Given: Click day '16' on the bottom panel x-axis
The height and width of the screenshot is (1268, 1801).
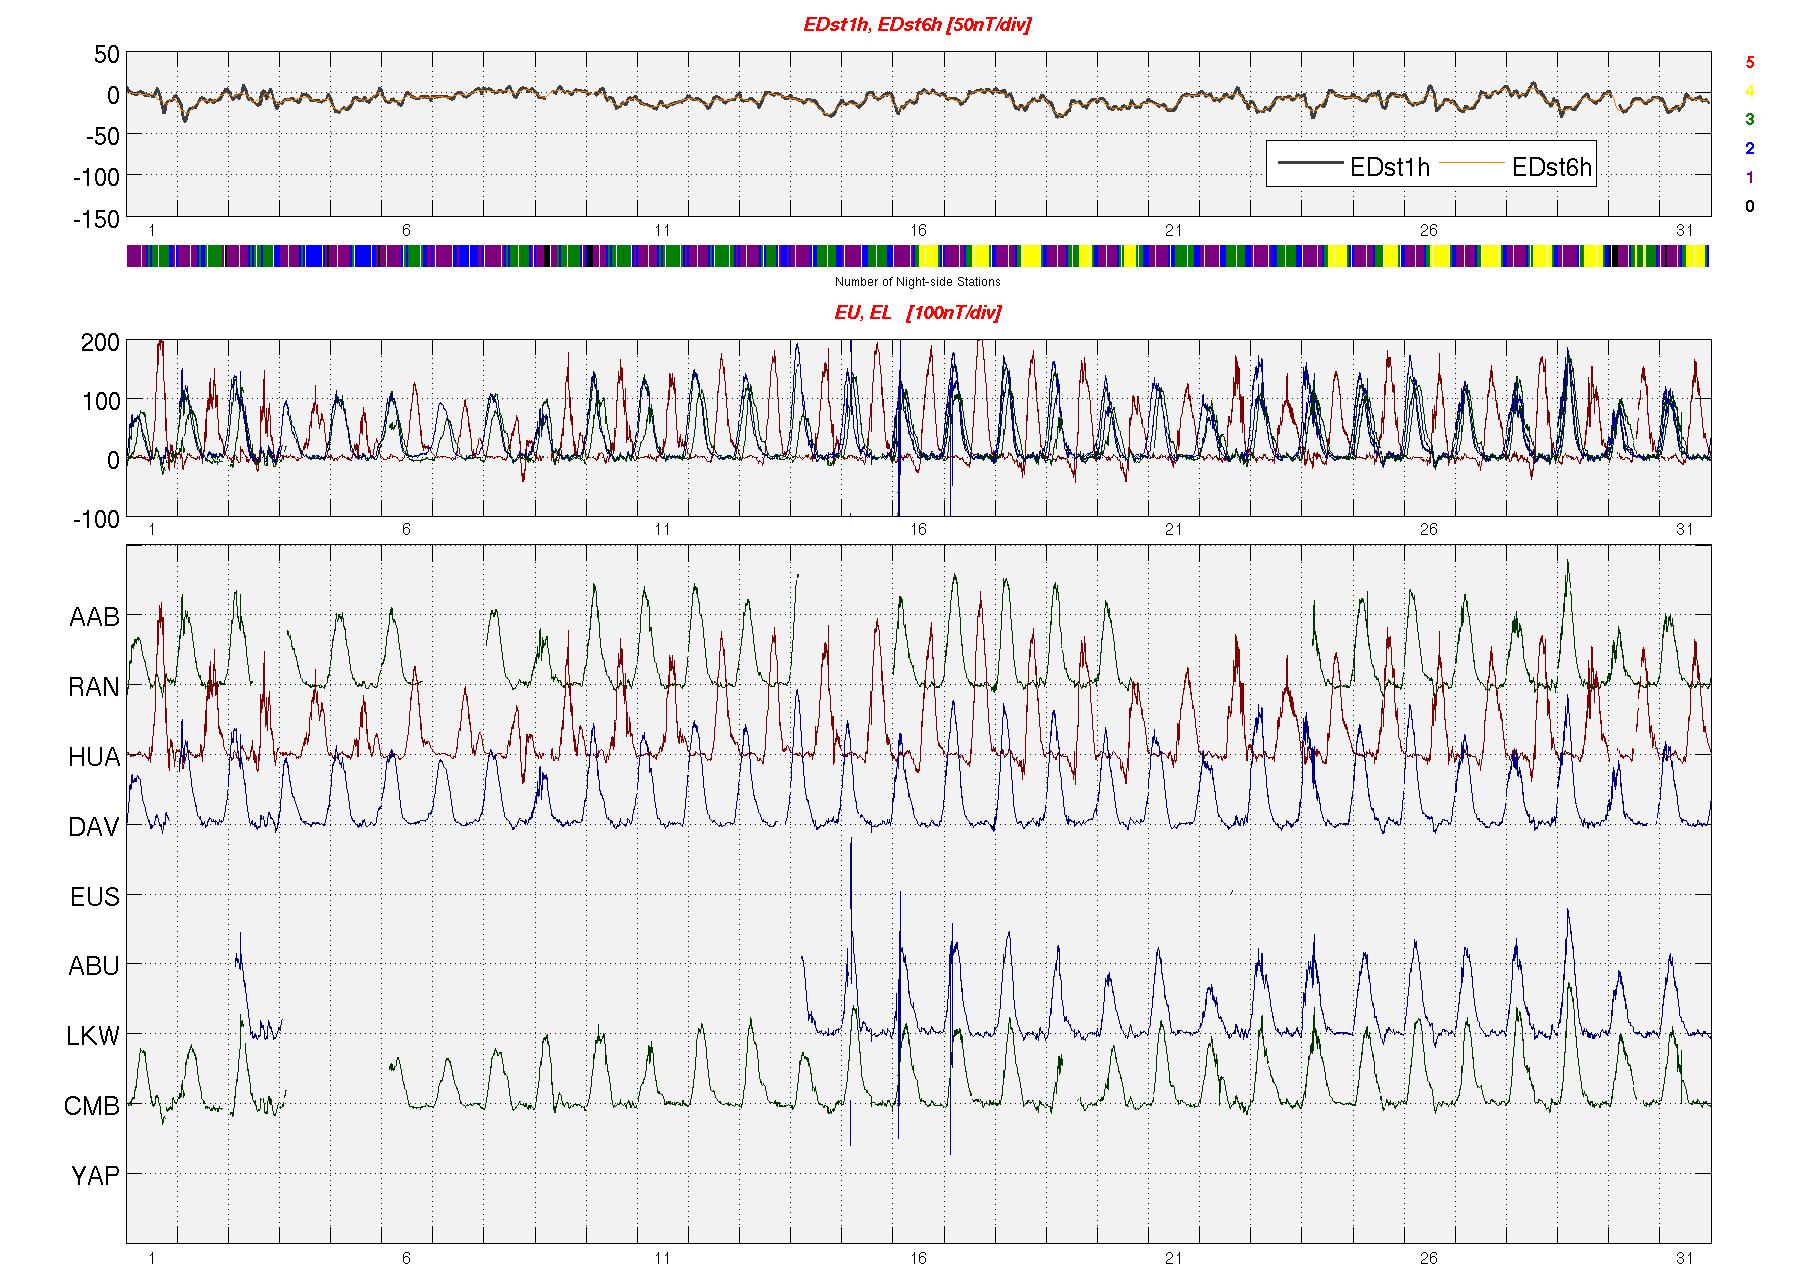Looking at the screenshot, I should [918, 1258].
